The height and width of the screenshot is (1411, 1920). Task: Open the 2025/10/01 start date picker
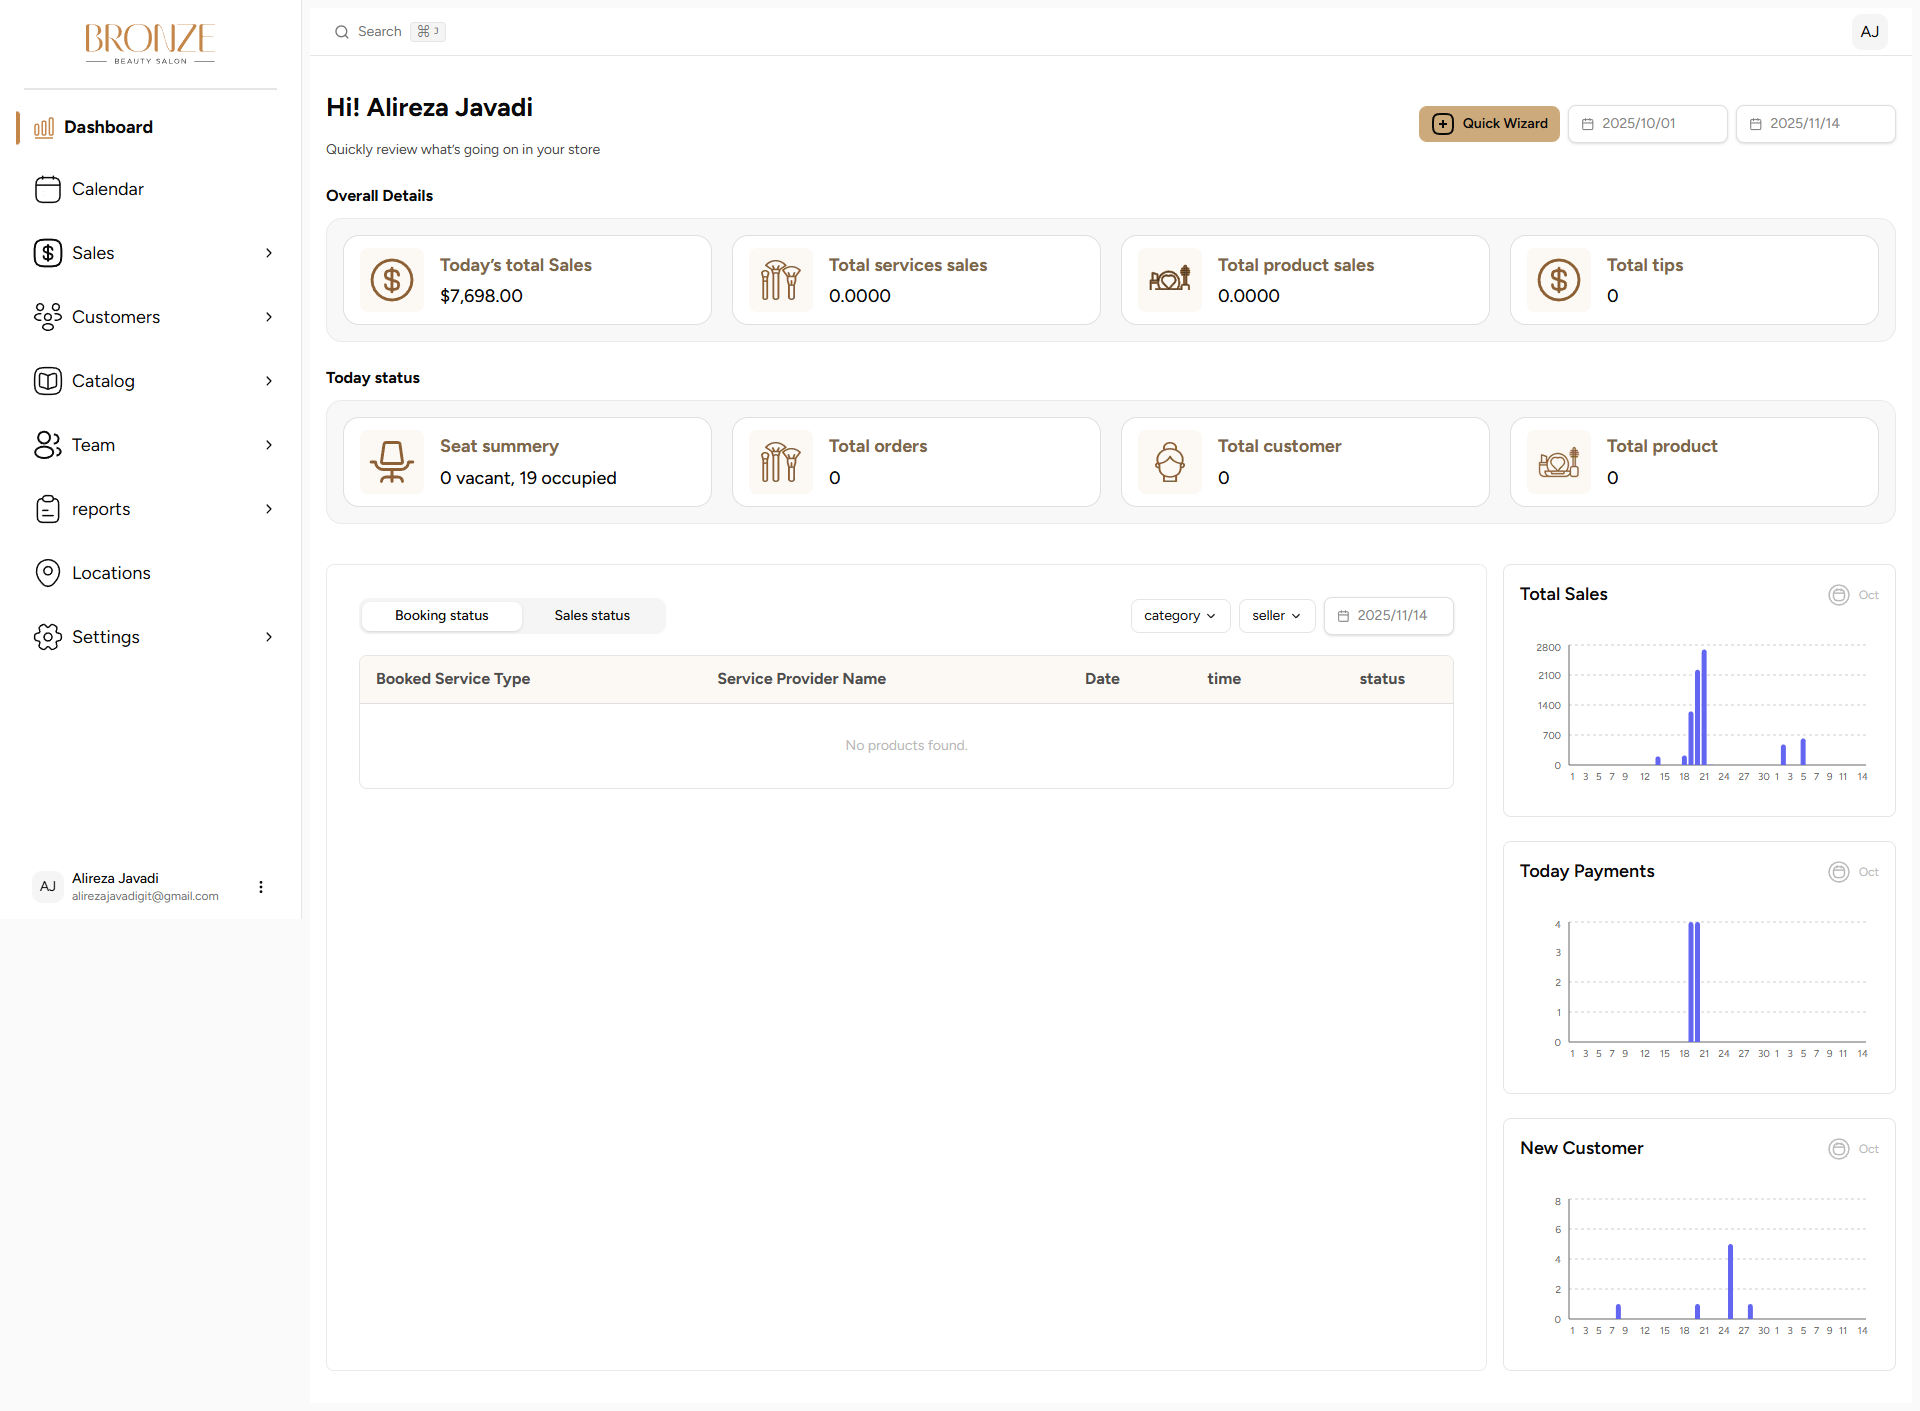click(1647, 124)
